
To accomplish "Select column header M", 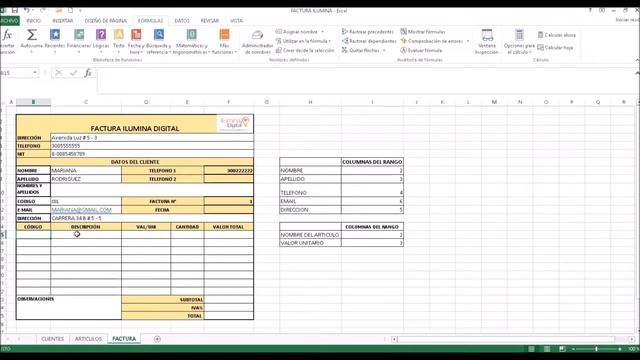I will pyautogui.click(x=494, y=102).
